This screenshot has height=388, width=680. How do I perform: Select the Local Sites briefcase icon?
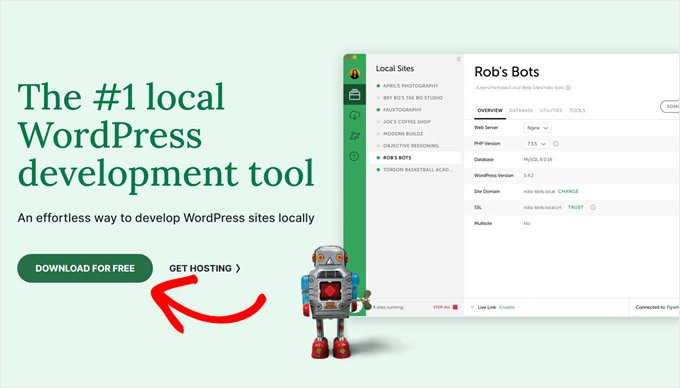(355, 95)
